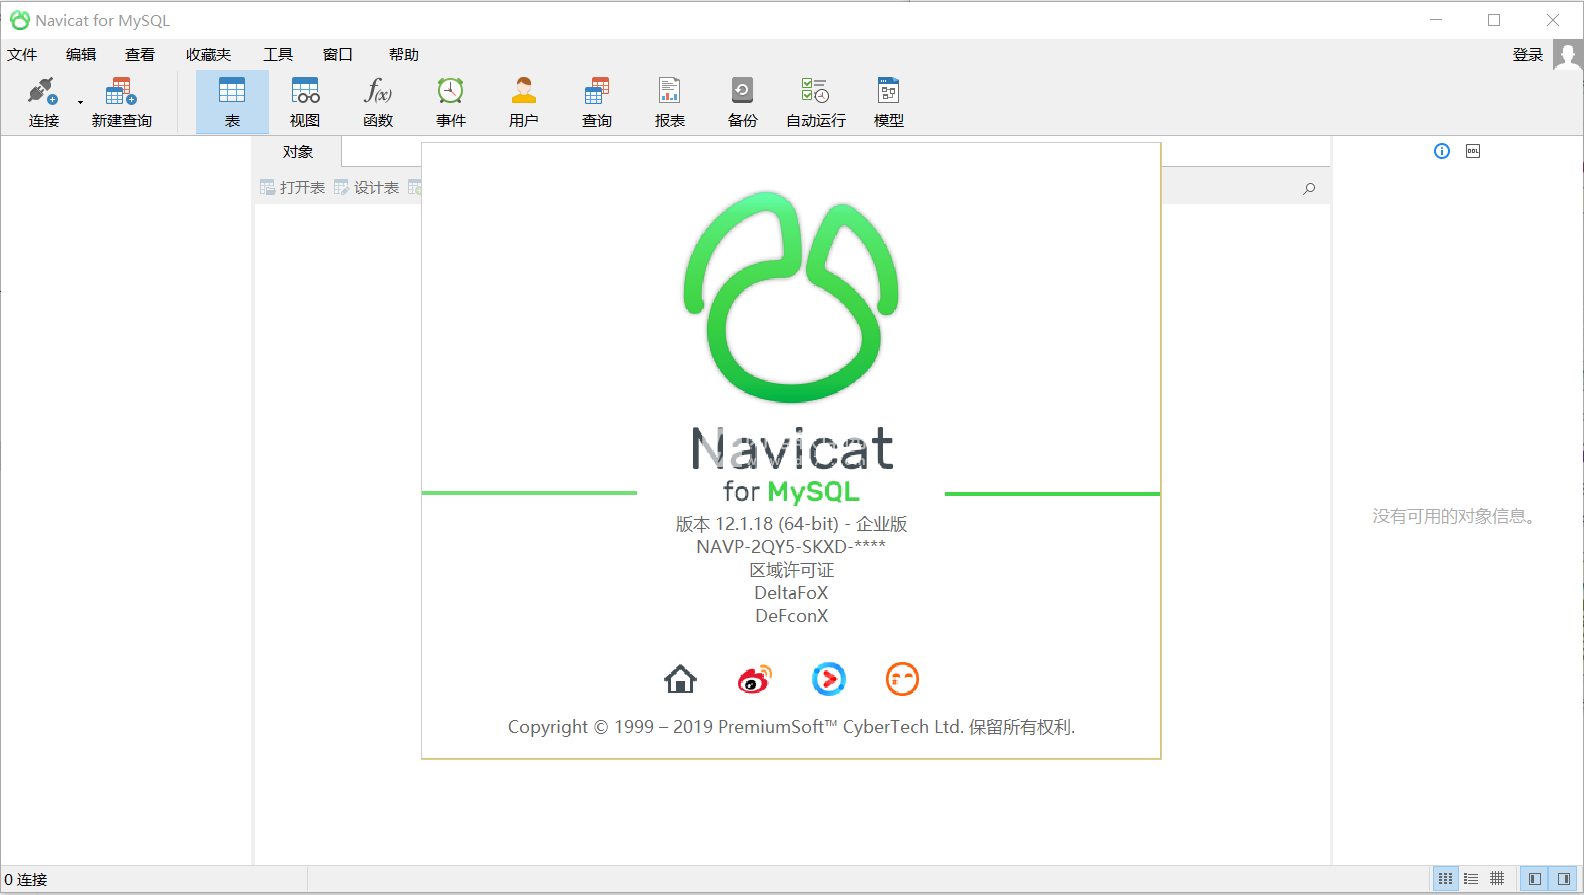Click the license key NAVP-2QY5-SKXD text
The width and height of the screenshot is (1584, 895).
click(x=791, y=547)
